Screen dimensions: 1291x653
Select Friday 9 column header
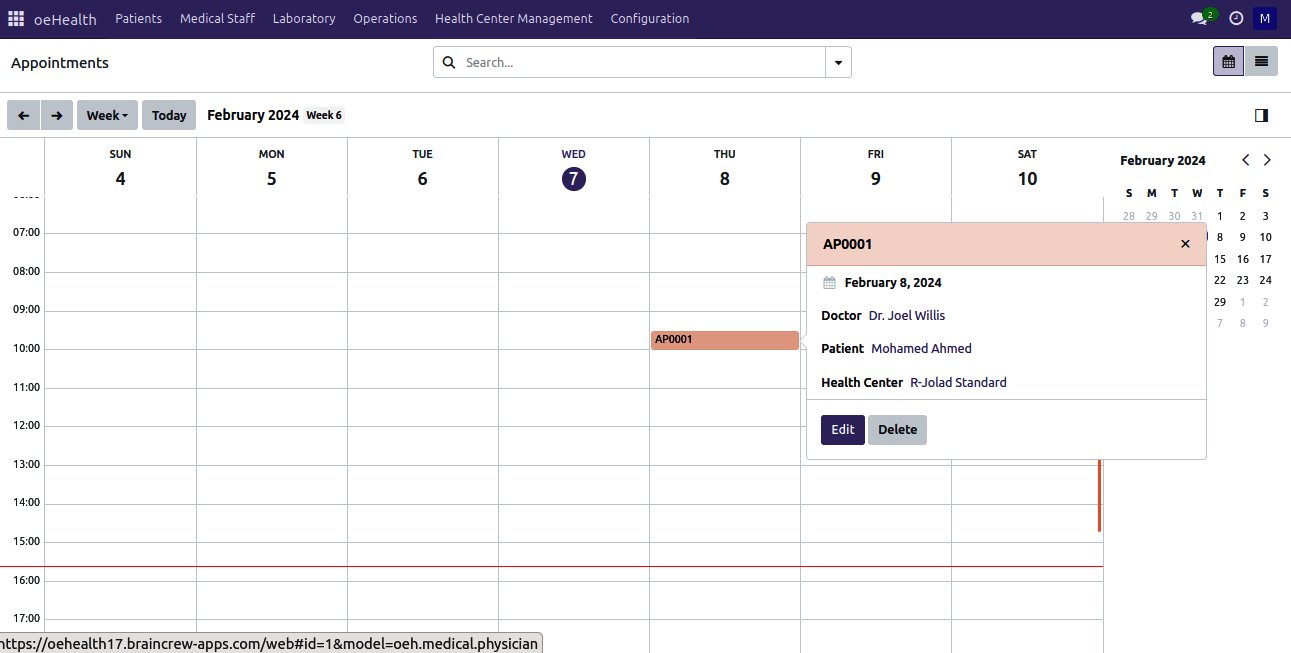(875, 168)
